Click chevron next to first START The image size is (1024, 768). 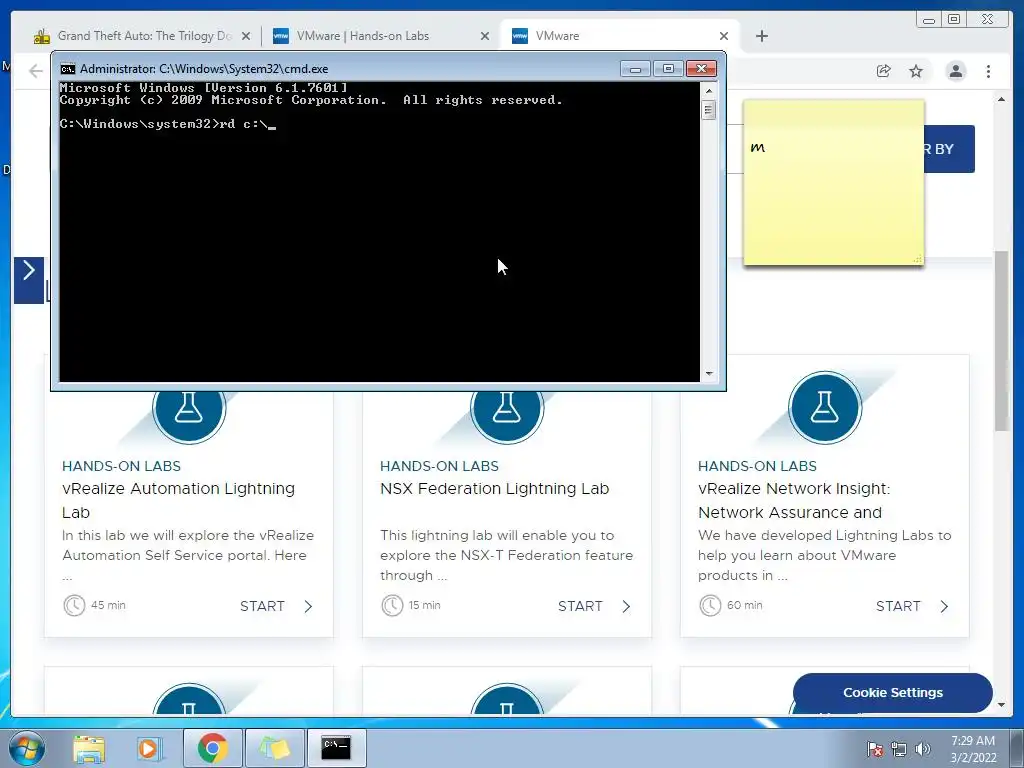click(x=308, y=606)
